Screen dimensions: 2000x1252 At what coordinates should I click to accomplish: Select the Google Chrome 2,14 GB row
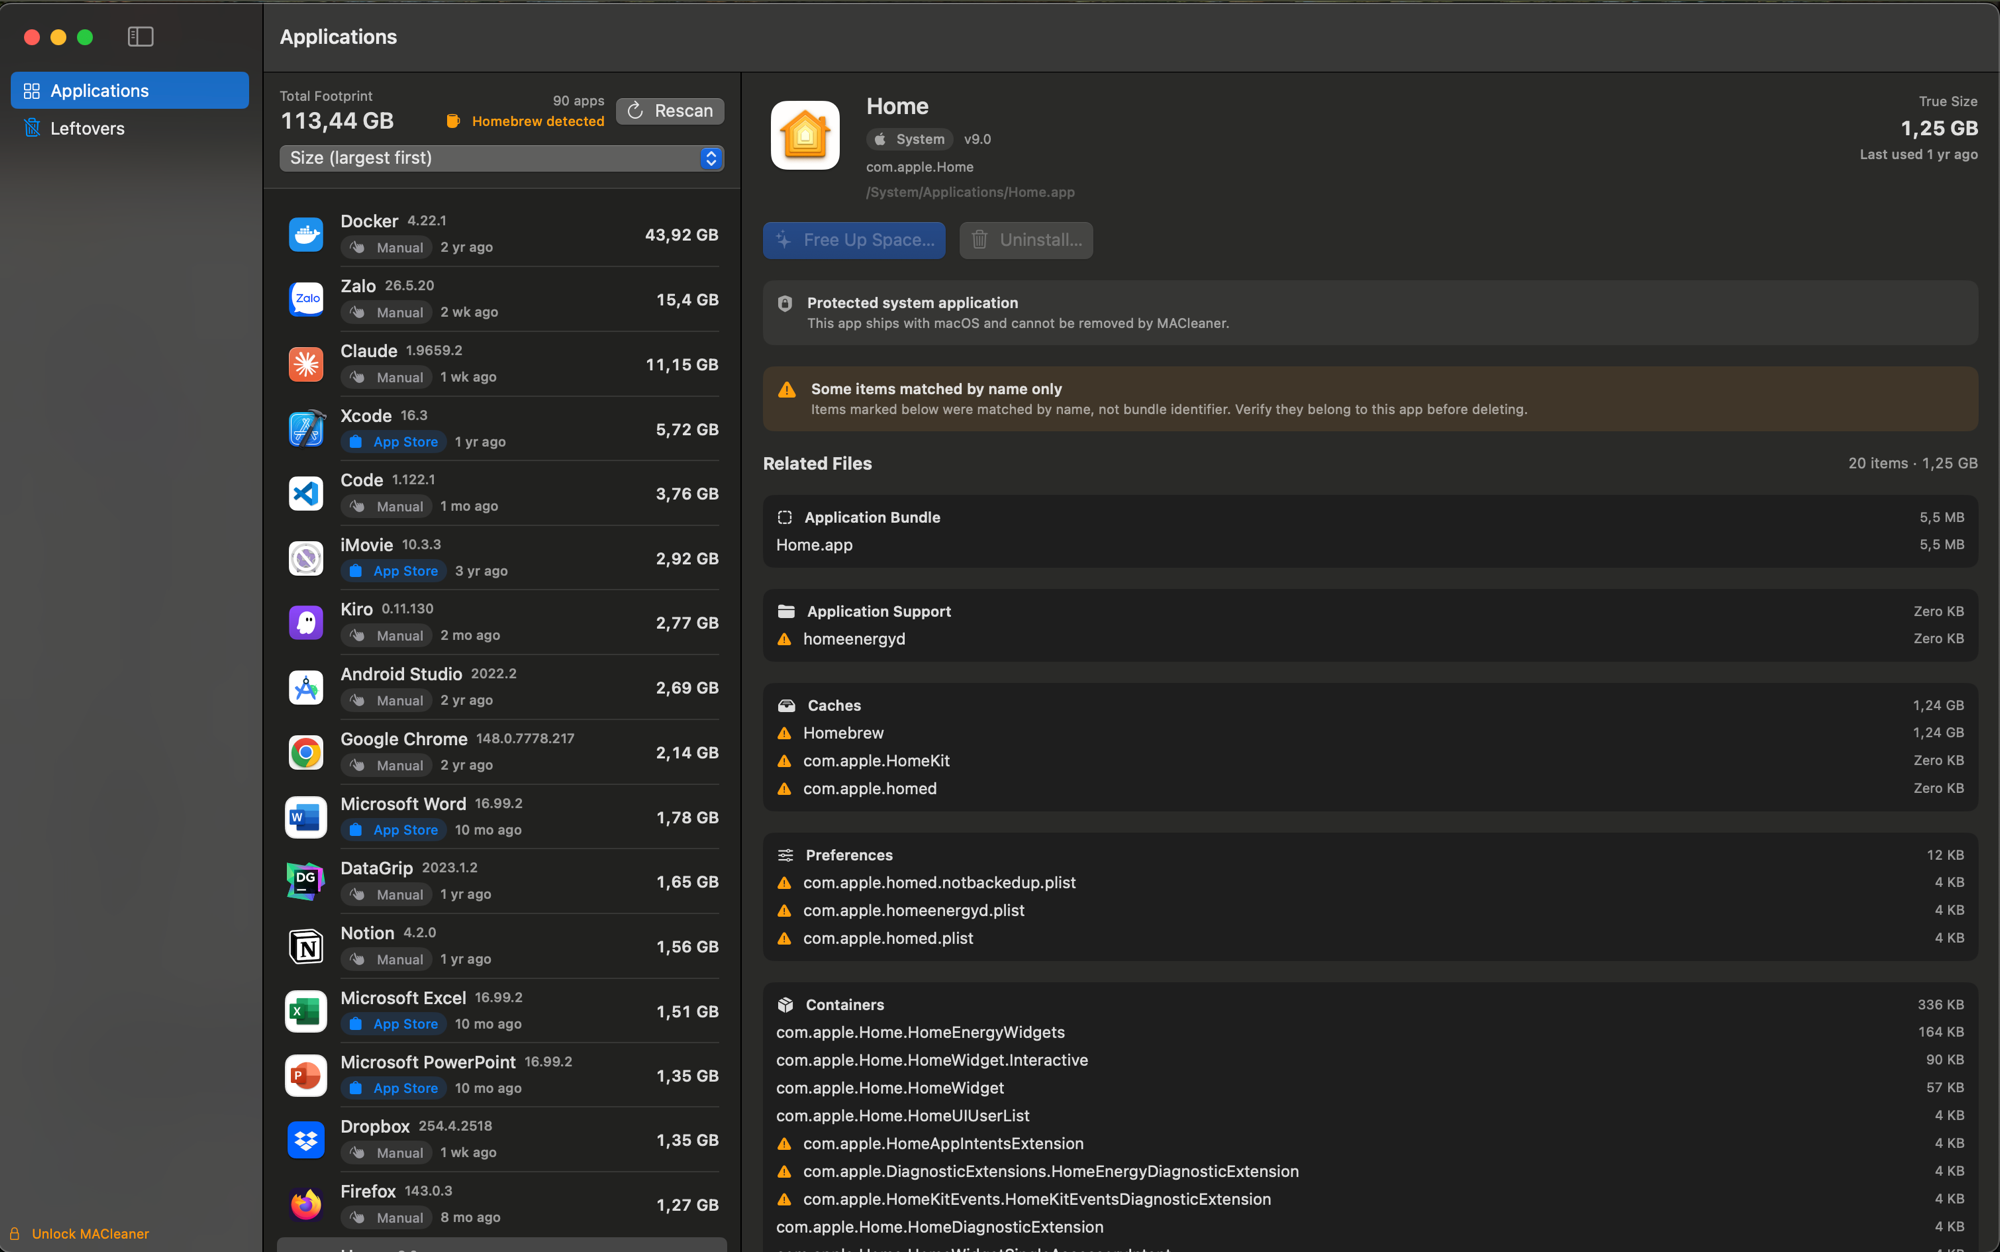coord(502,752)
